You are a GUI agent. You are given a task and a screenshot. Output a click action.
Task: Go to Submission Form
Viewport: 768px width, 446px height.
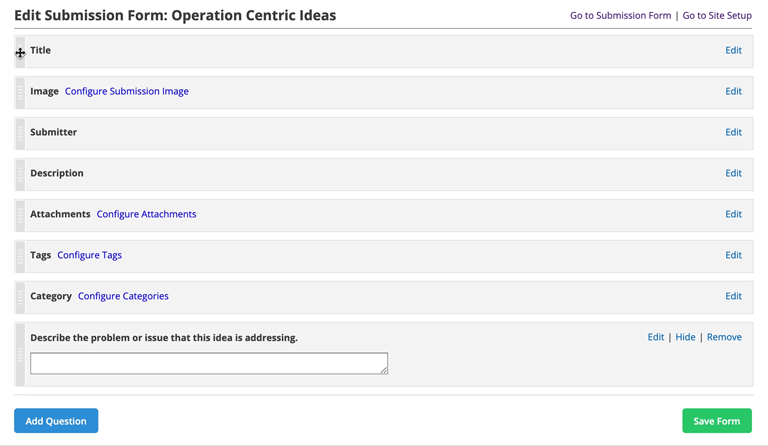[x=620, y=15]
